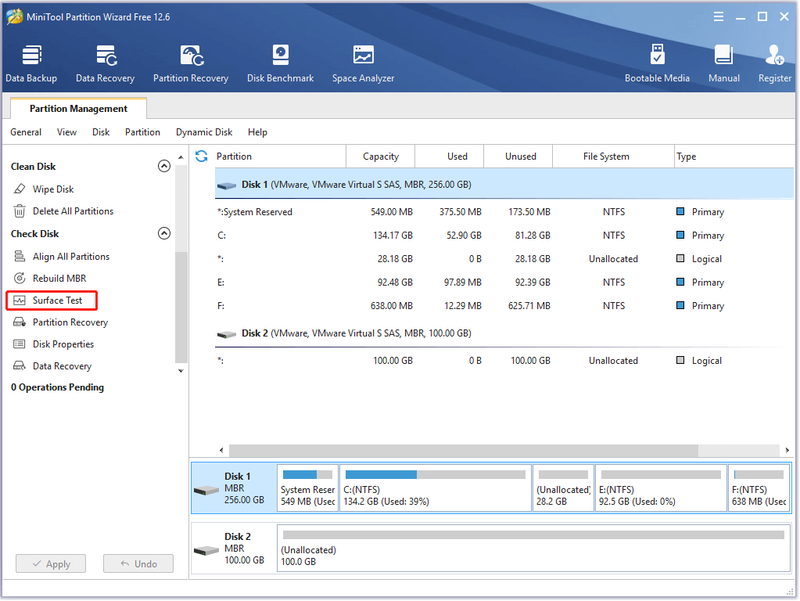Viewport: 800px width, 601px height.
Task: Open the Dynamic Disk menu
Action: tap(204, 132)
